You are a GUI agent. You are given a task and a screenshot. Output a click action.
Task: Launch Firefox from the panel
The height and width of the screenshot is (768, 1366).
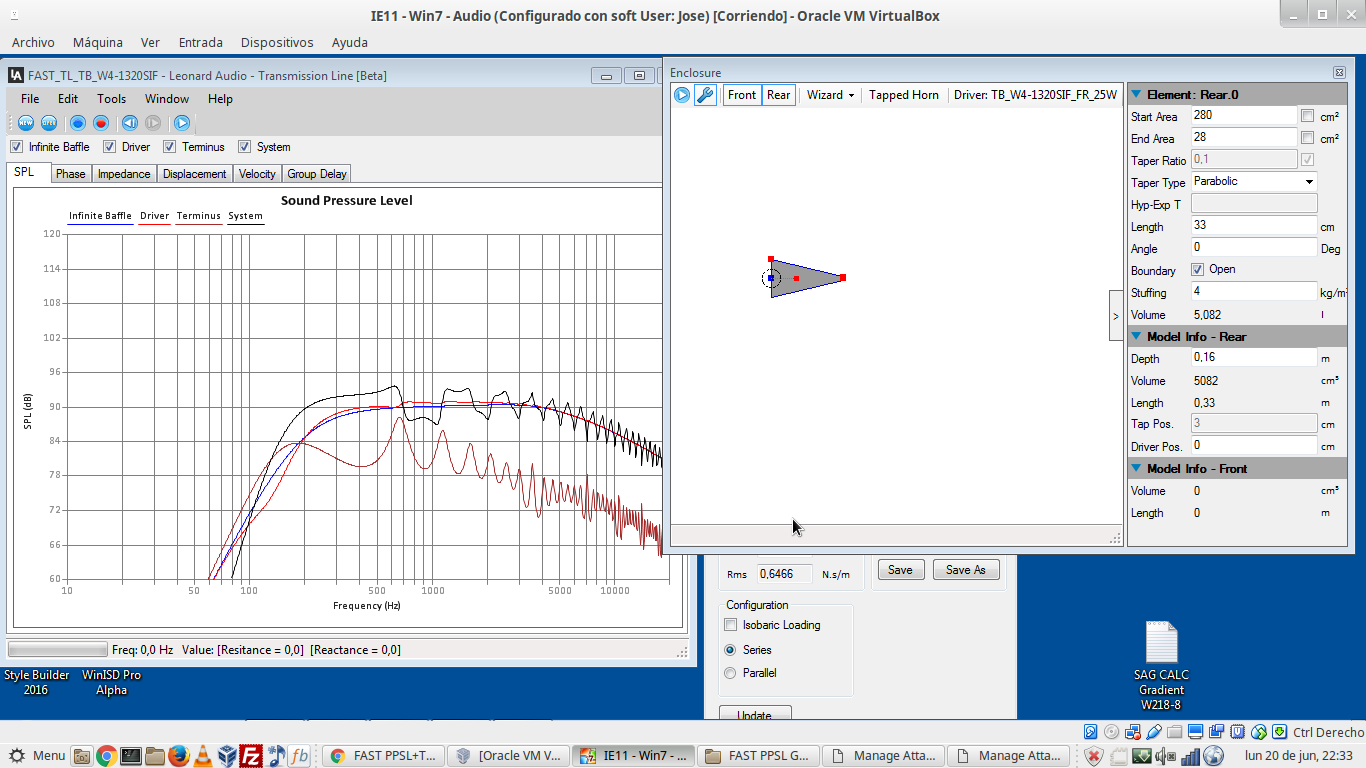tap(178, 756)
